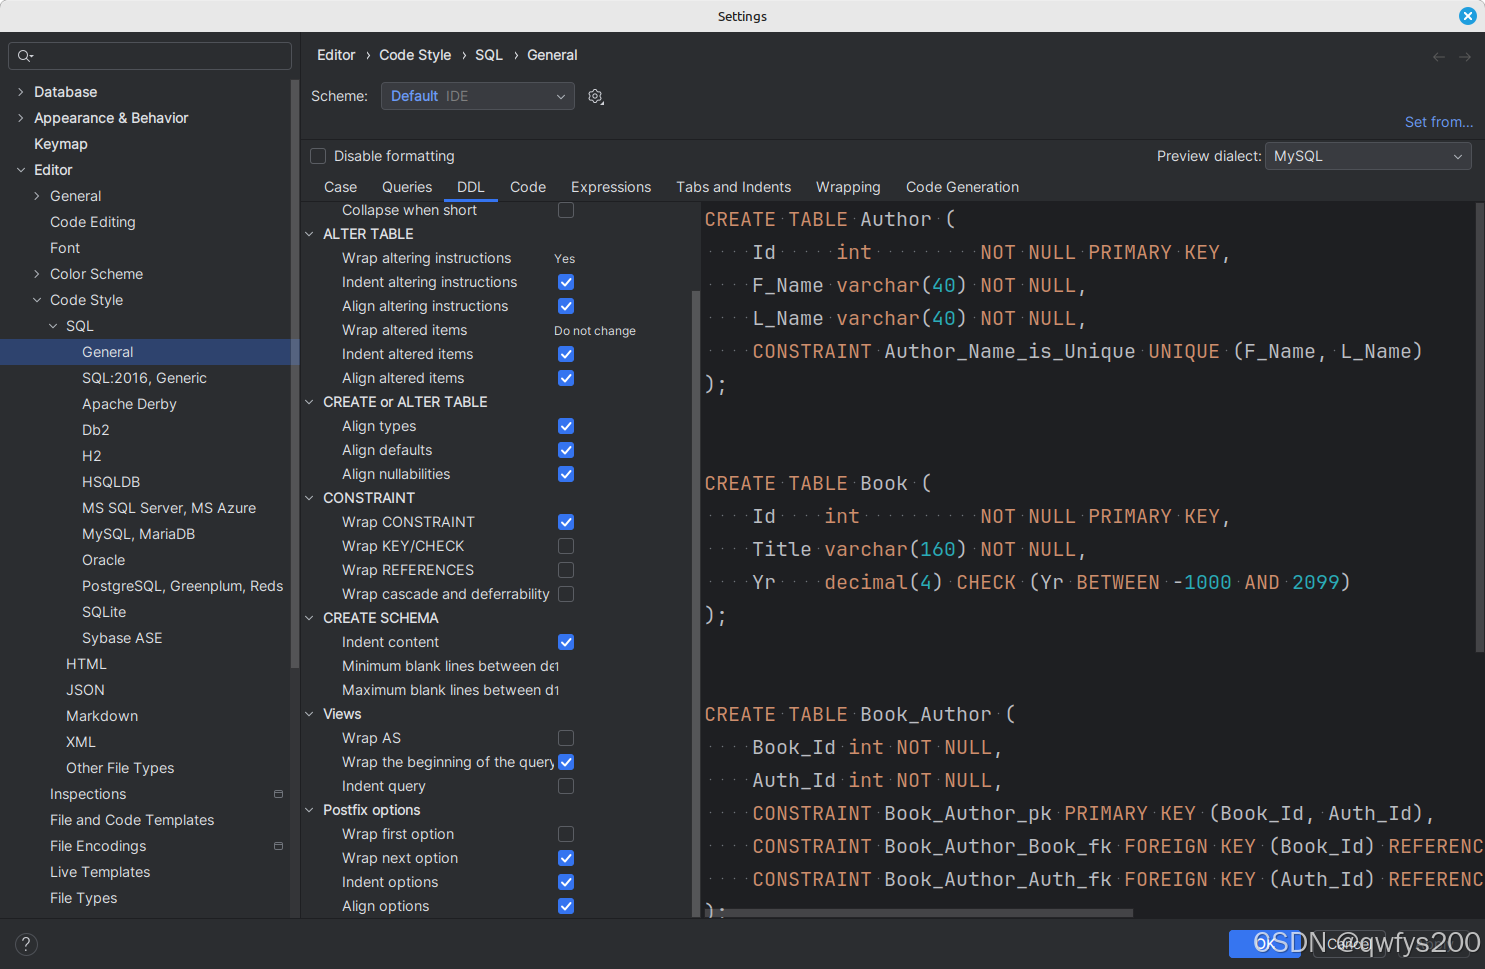Open the Scheme dropdown
This screenshot has width=1485, height=969.
477,96
